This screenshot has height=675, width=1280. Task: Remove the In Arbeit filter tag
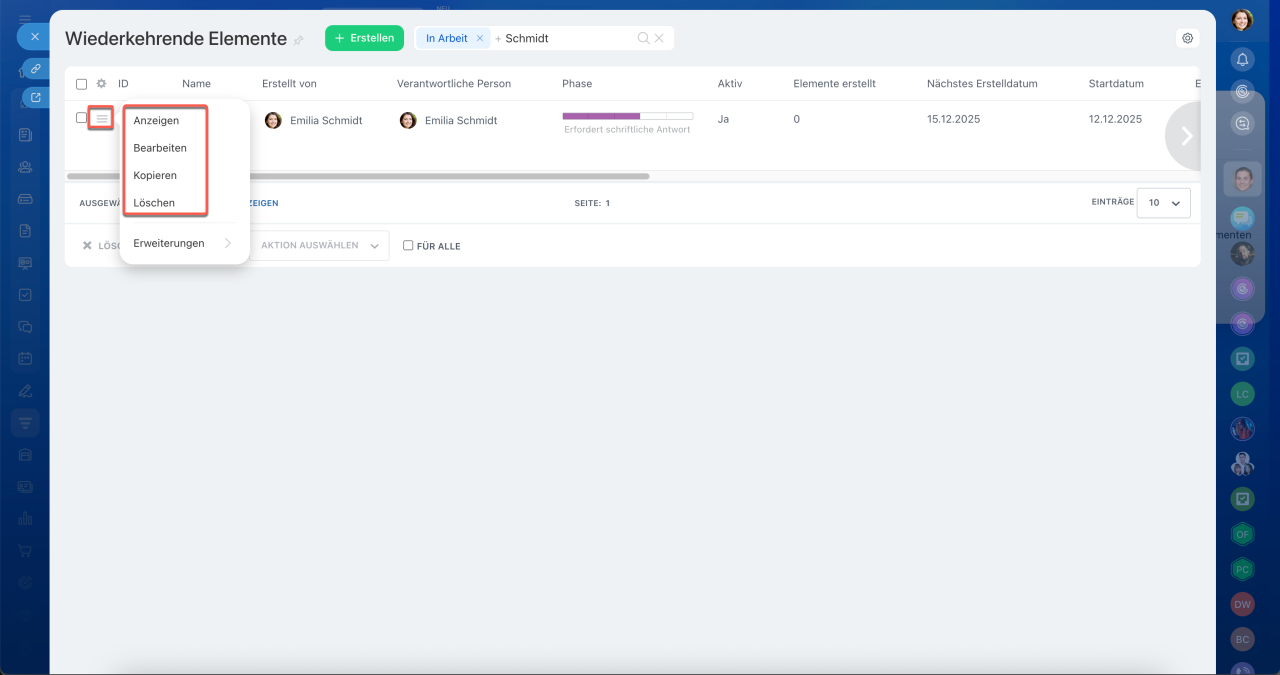coord(479,38)
